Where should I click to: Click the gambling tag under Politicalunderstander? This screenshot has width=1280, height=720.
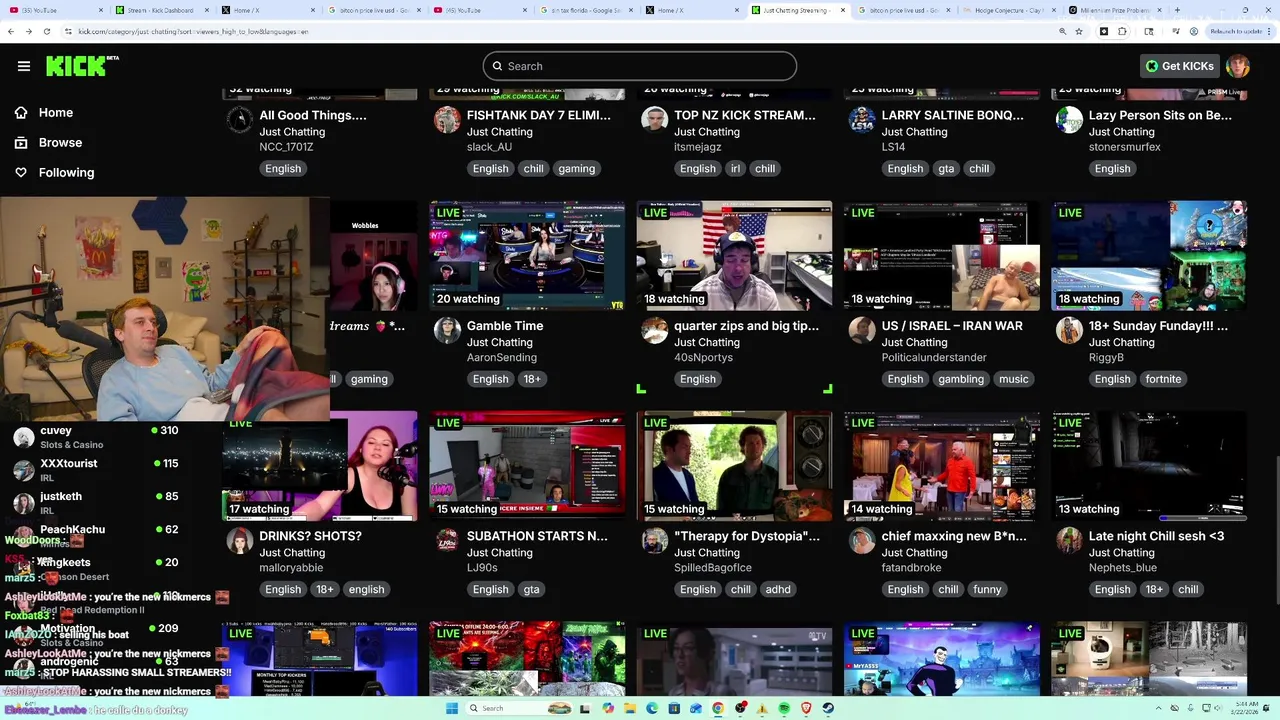click(961, 379)
